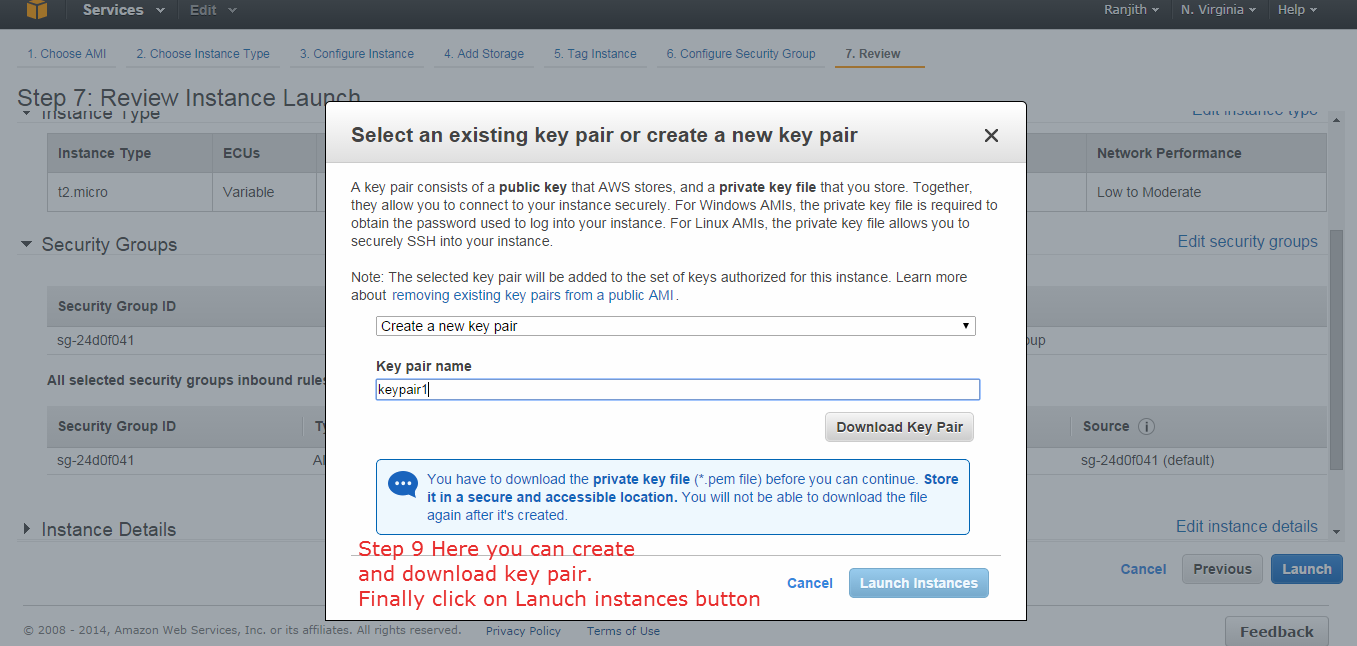
Task: Click the Key pair name input field
Action: tap(678, 390)
